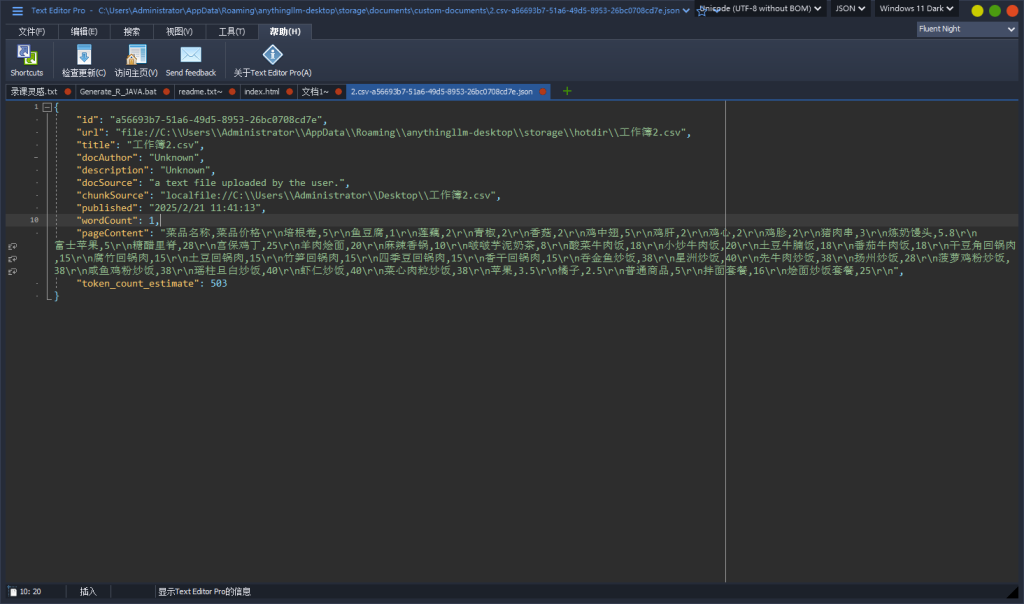Collapse the JSON root fold at line 1
The width and height of the screenshot is (1024, 604).
coord(46,107)
